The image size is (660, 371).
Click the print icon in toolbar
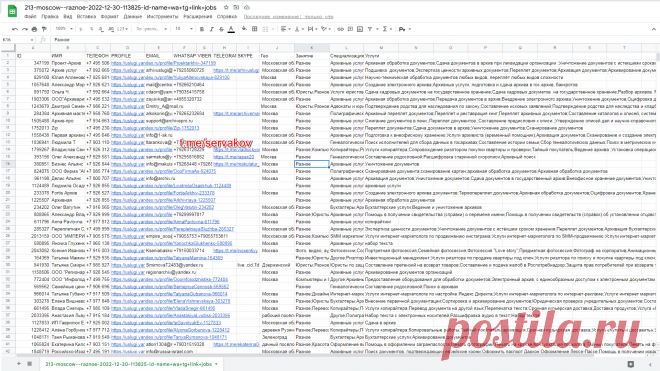pyautogui.click(x=35, y=29)
